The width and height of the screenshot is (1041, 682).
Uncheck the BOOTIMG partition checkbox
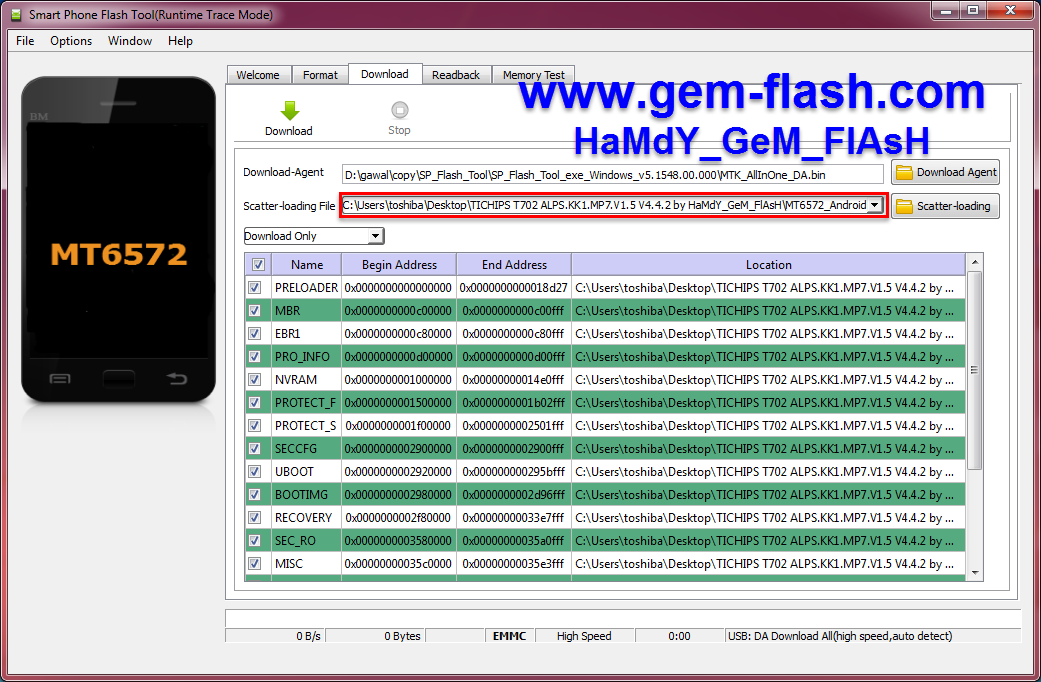[x=254, y=495]
